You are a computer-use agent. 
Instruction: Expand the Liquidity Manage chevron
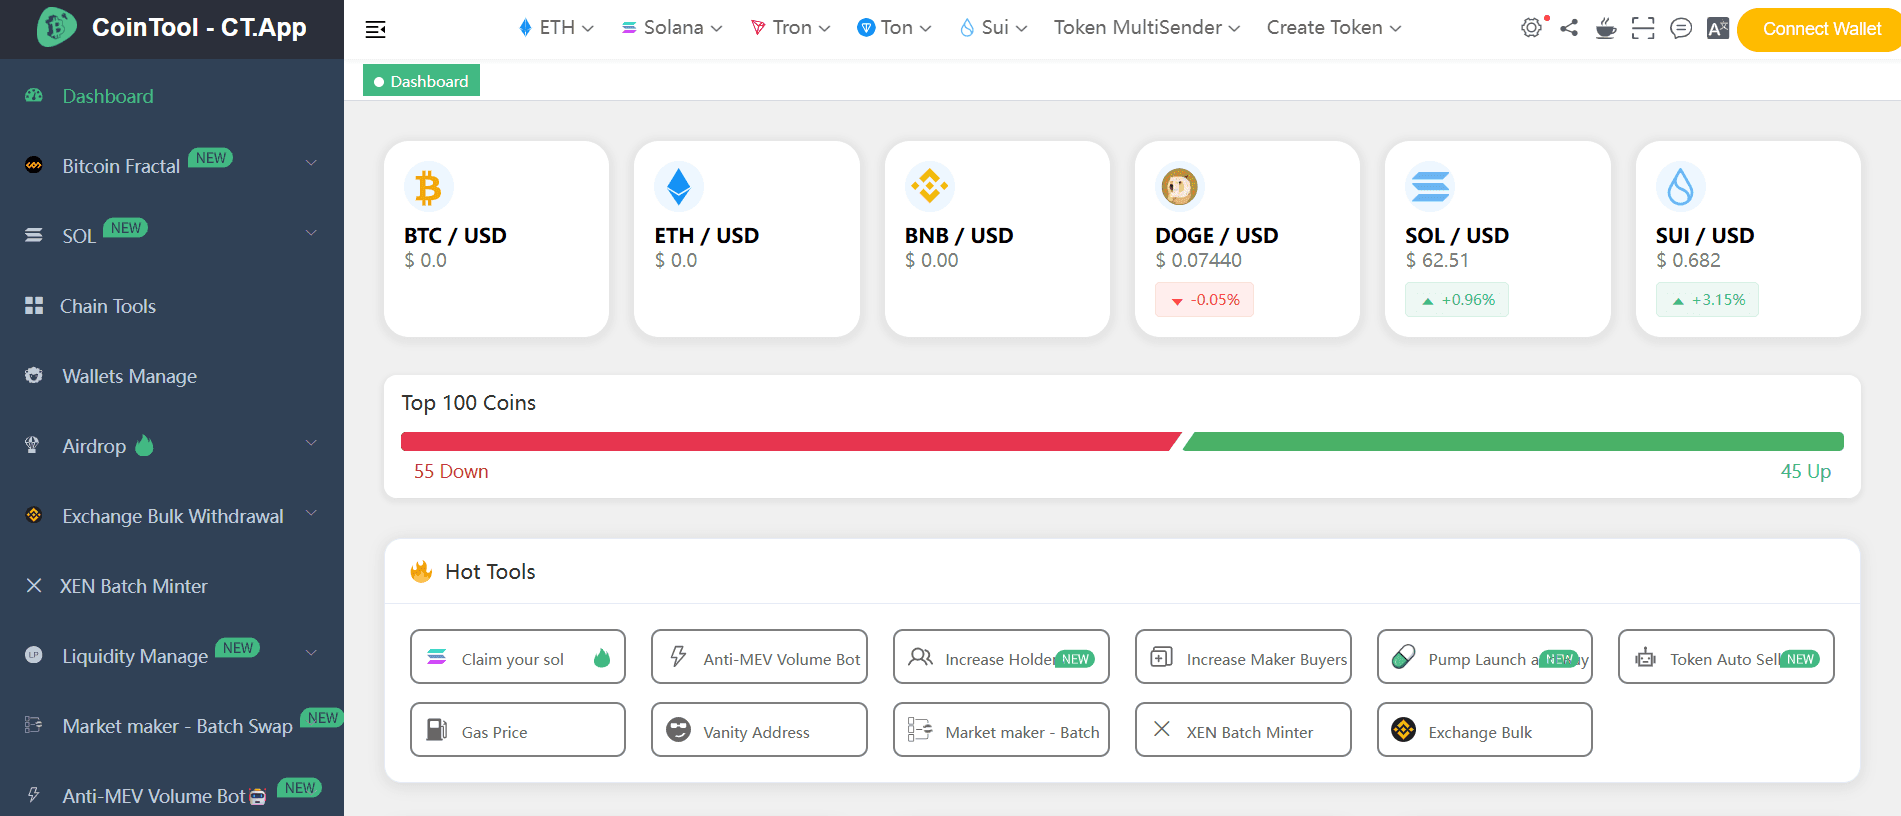point(311,653)
